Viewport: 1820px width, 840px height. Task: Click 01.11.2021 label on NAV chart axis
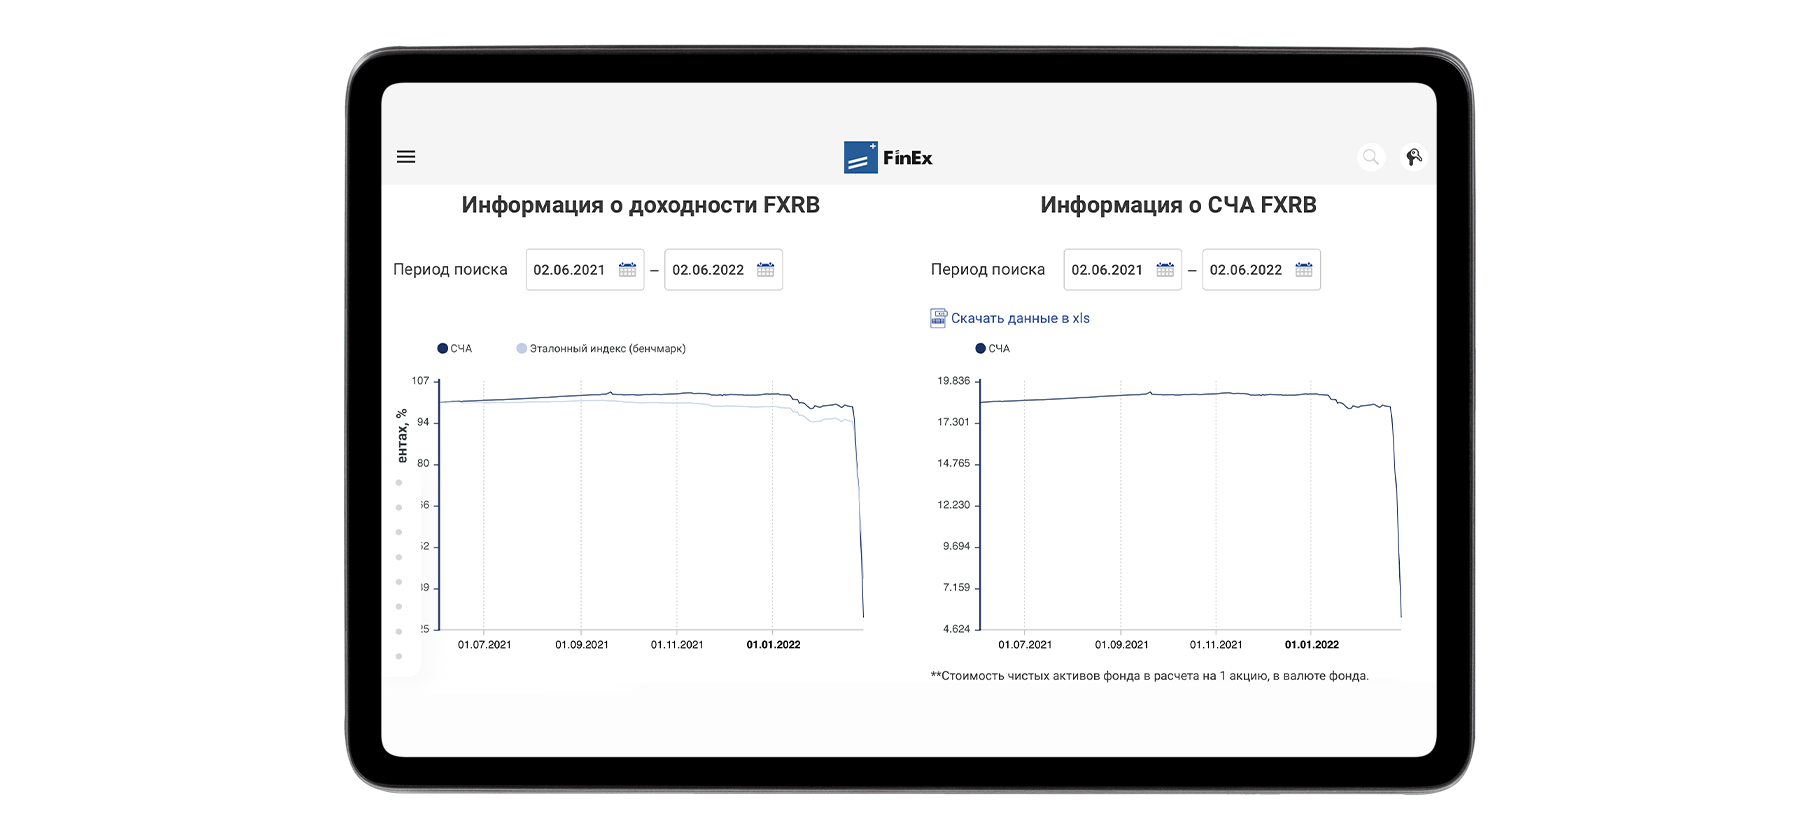pos(1216,645)
